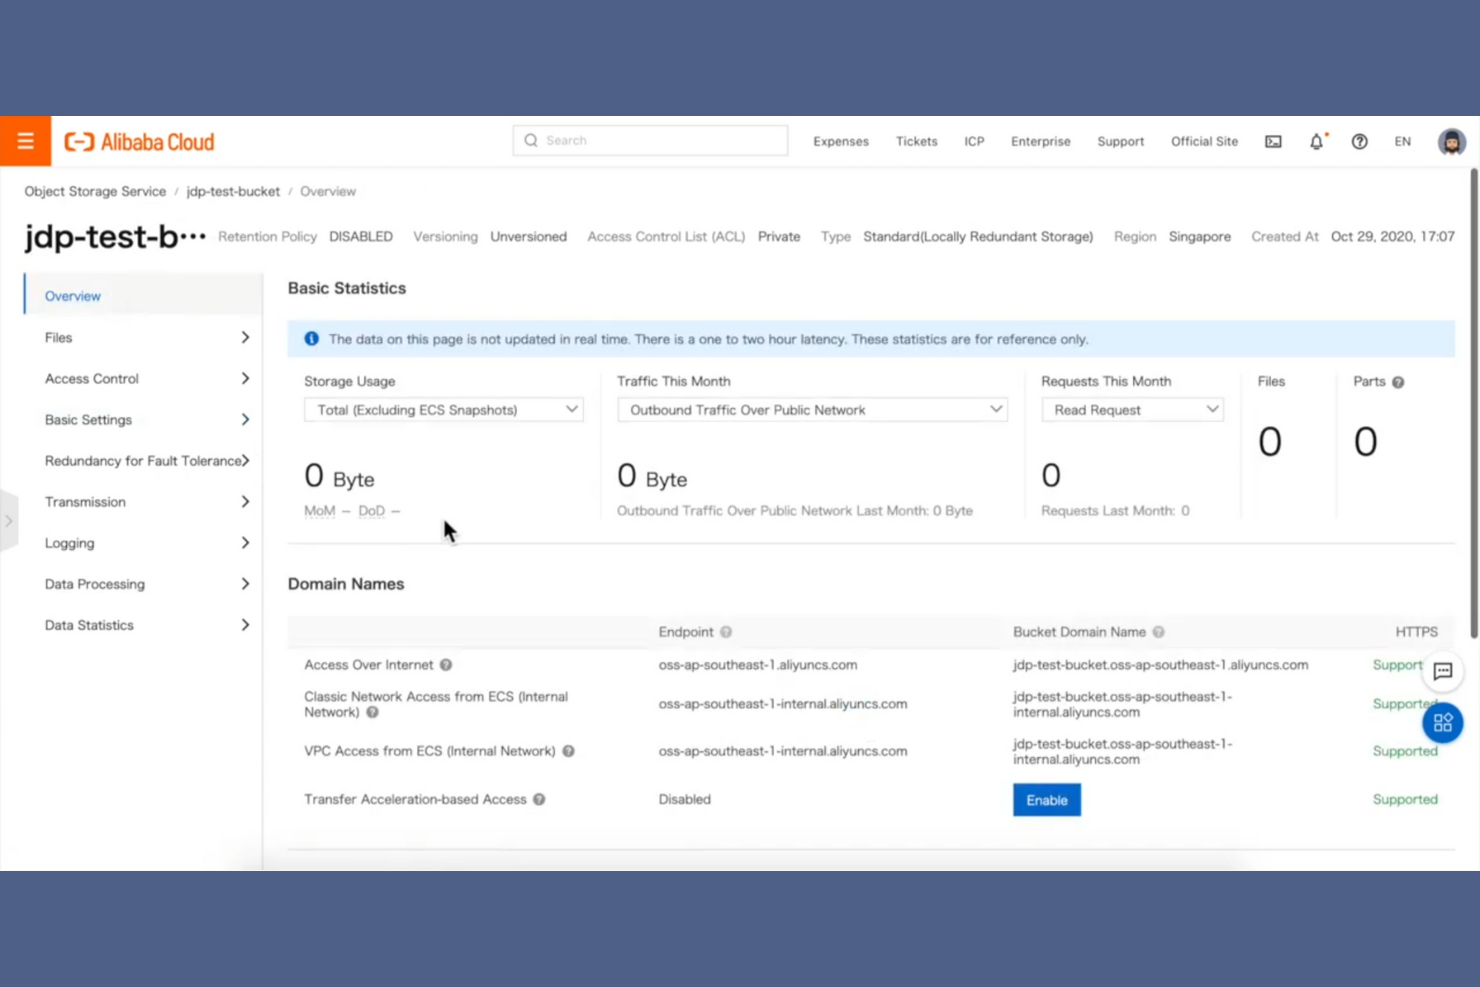Enable transfer acceleration with the Enable button
Screen dimensions: 1480x987
pos(1047,800)
